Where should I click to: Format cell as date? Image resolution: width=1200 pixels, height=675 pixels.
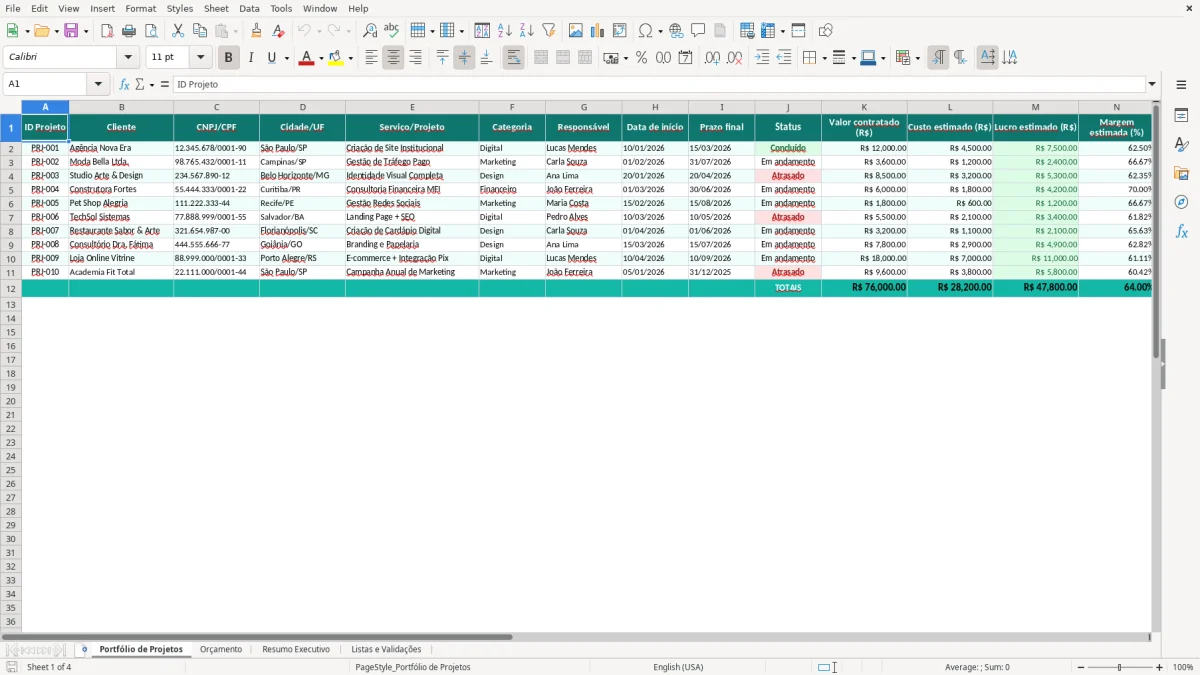point(686,58)
